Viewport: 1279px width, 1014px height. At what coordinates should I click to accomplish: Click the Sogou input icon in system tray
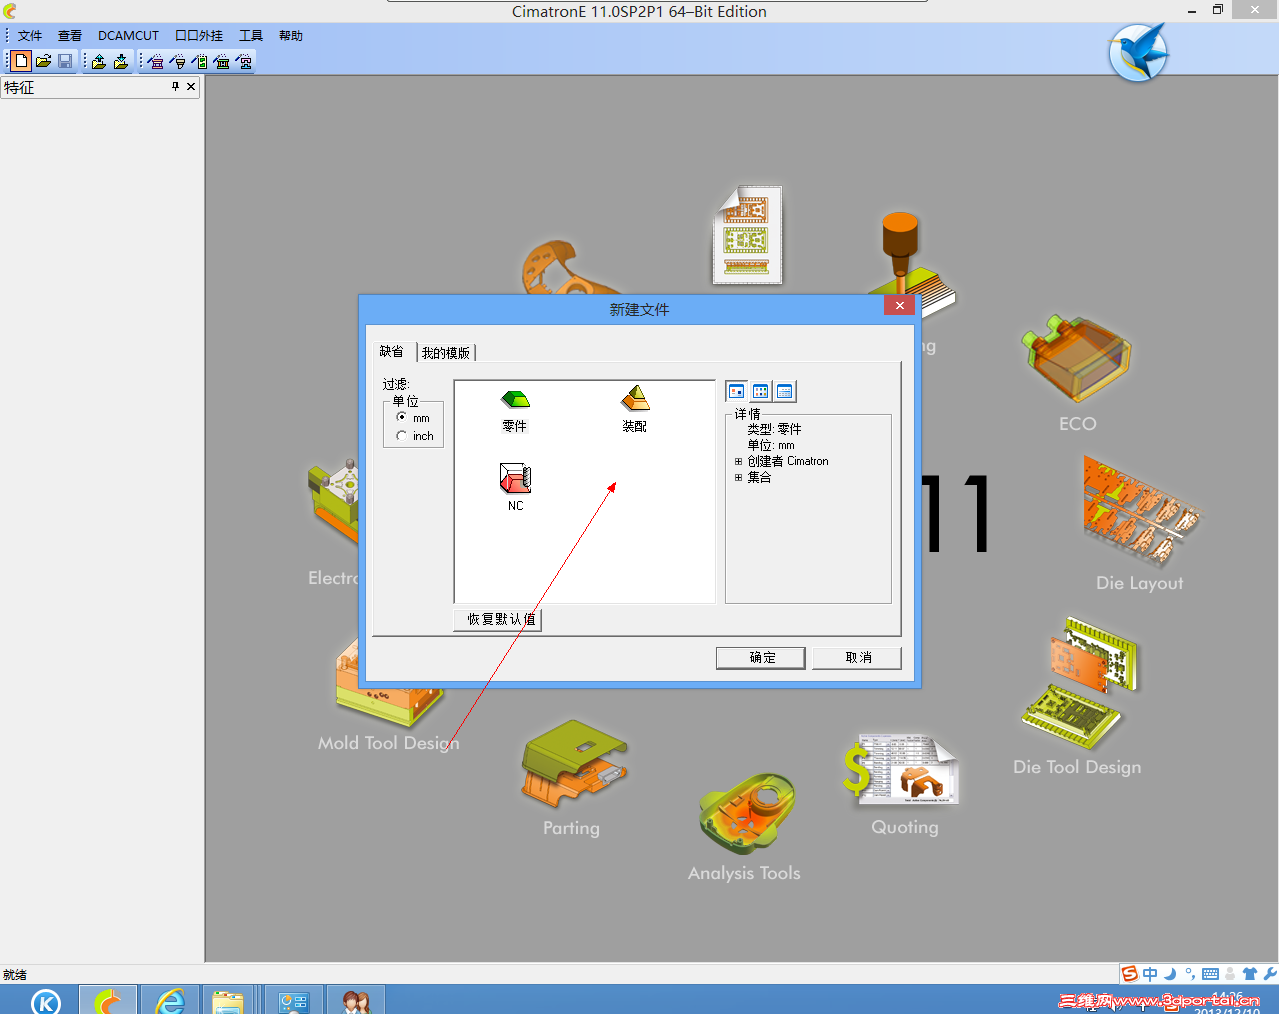(x=1130, y=973)
